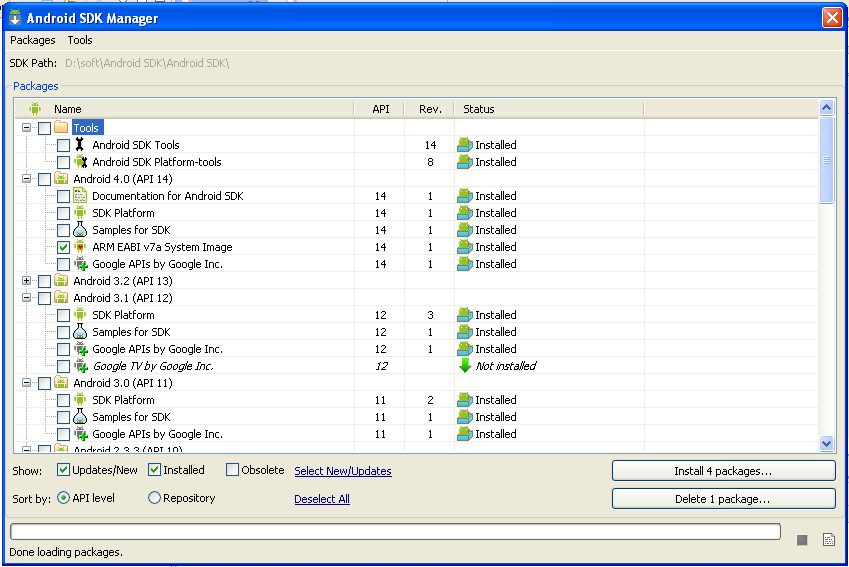Click the API 14 SDK Platform android icon

click(80, 212)
